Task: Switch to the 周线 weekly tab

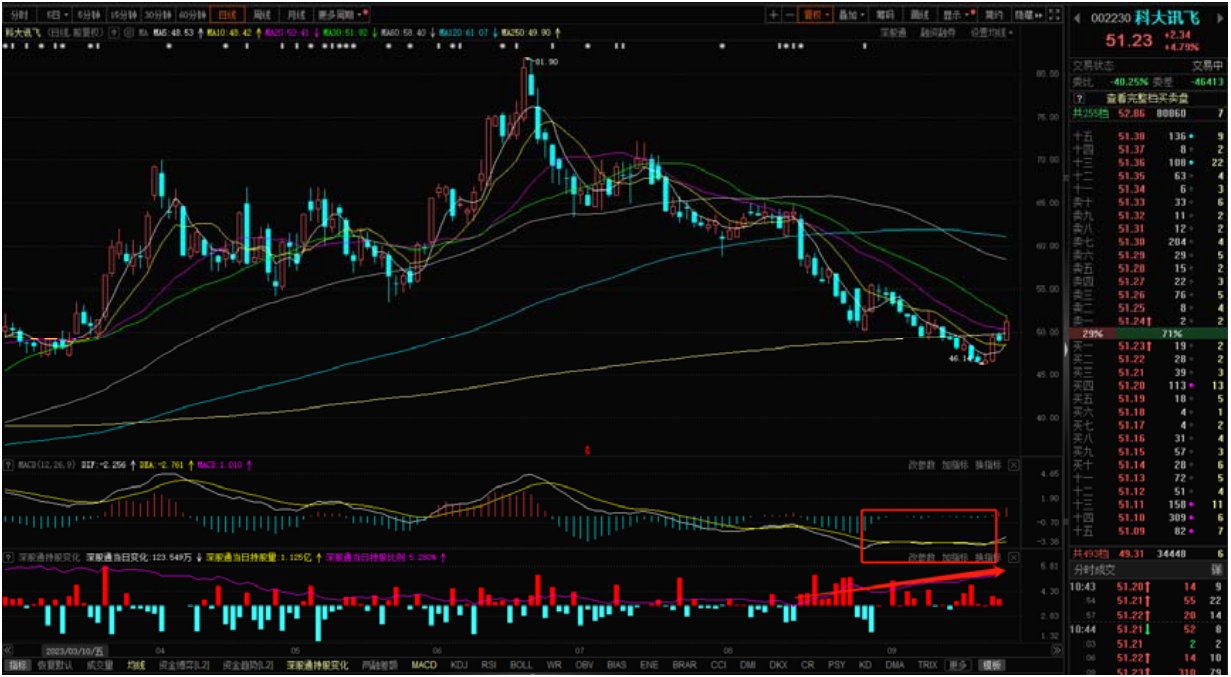Action: pyautogui.click(x=262, y=15)
